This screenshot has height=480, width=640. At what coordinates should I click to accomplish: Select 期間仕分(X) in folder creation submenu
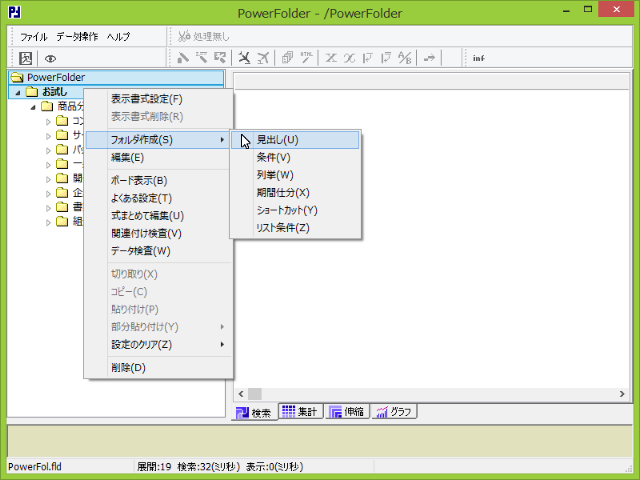pos(295,193)
